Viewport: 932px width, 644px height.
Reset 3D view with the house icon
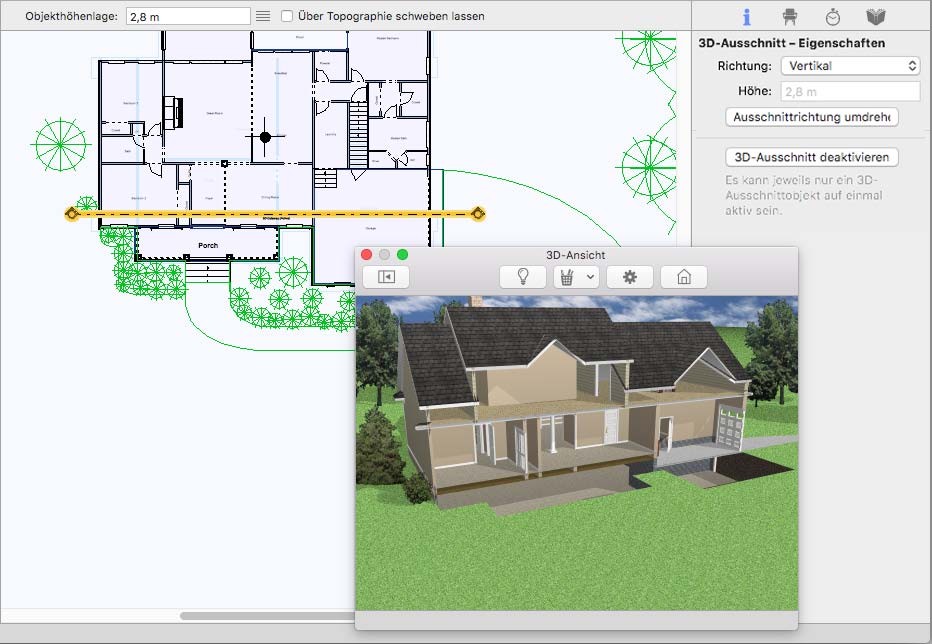tap(684, 277)
